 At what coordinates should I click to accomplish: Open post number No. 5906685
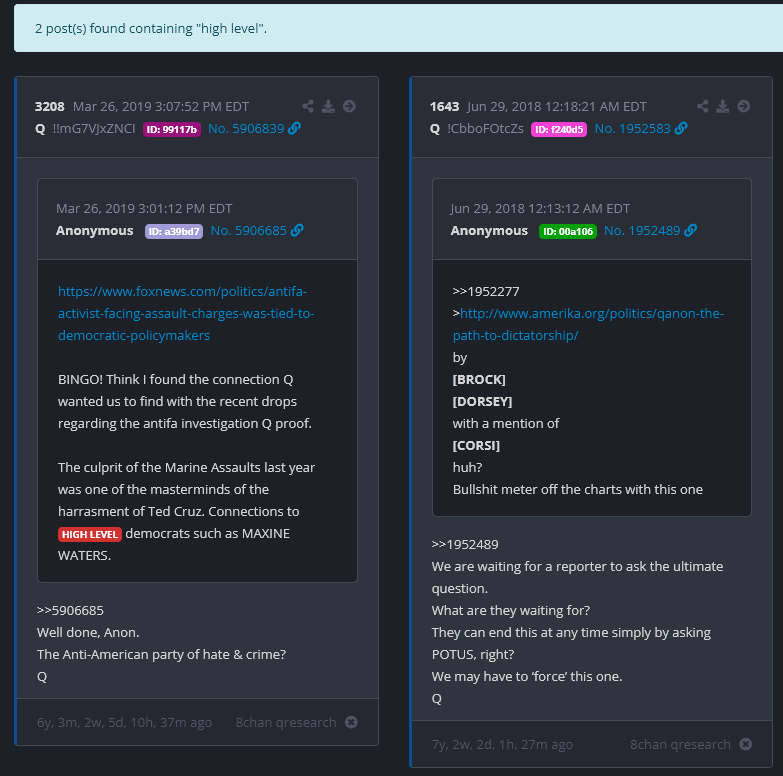pos(249,231)
